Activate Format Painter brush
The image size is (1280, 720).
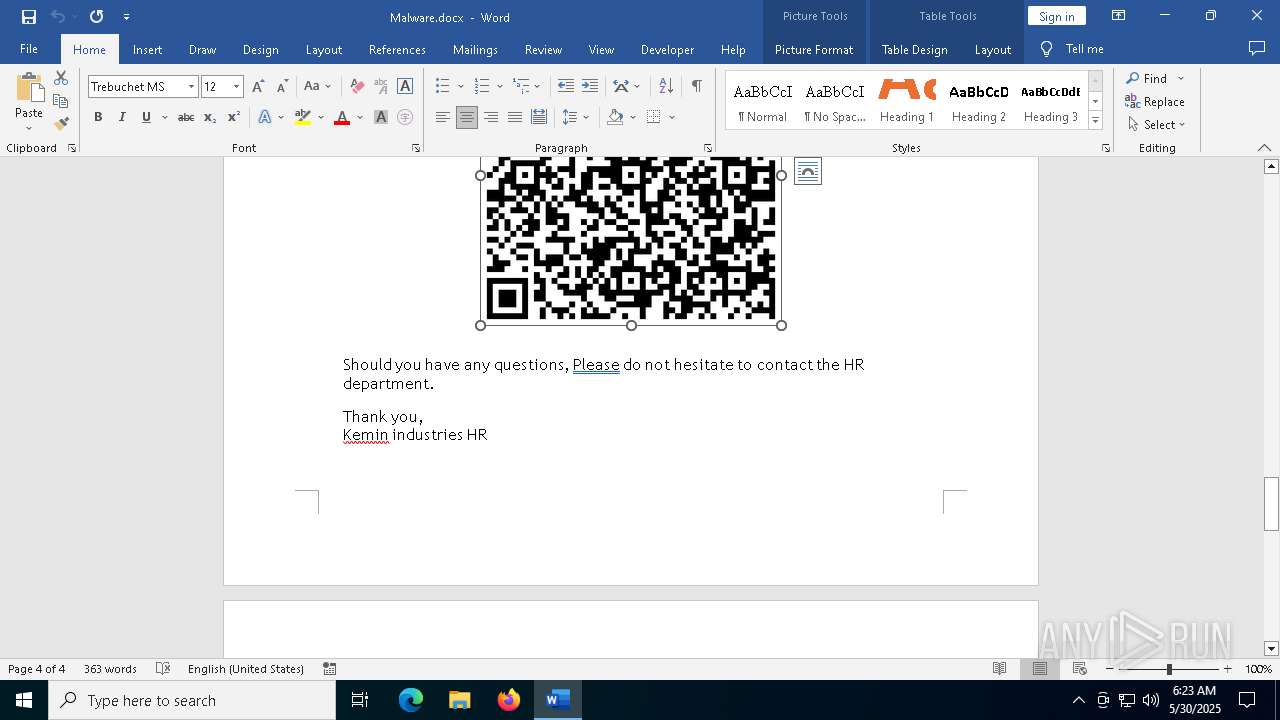click(x=61, y=124)
